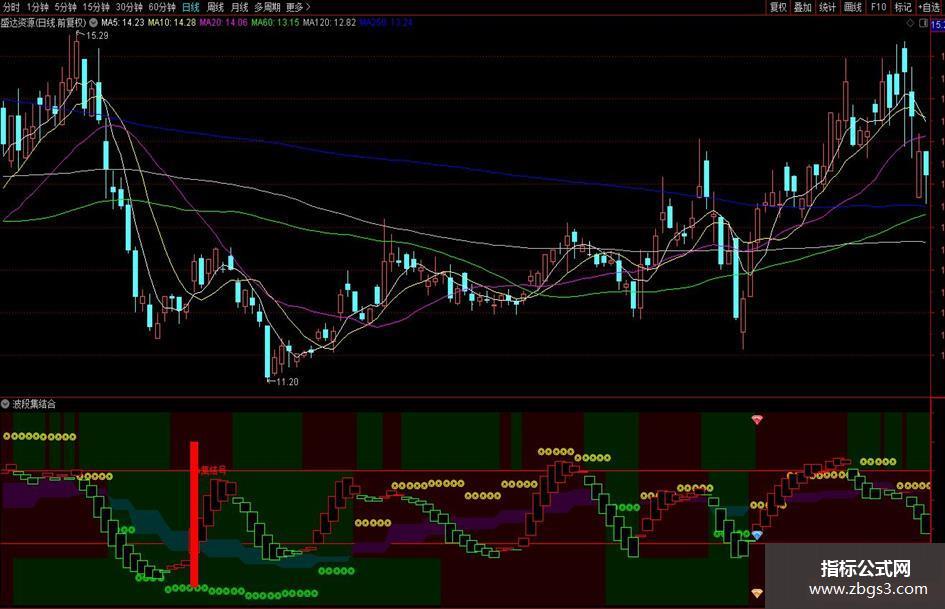Click the red diamond signal at indicator top
The height and width of the screenshot is (609, 945).
(757, 420)
